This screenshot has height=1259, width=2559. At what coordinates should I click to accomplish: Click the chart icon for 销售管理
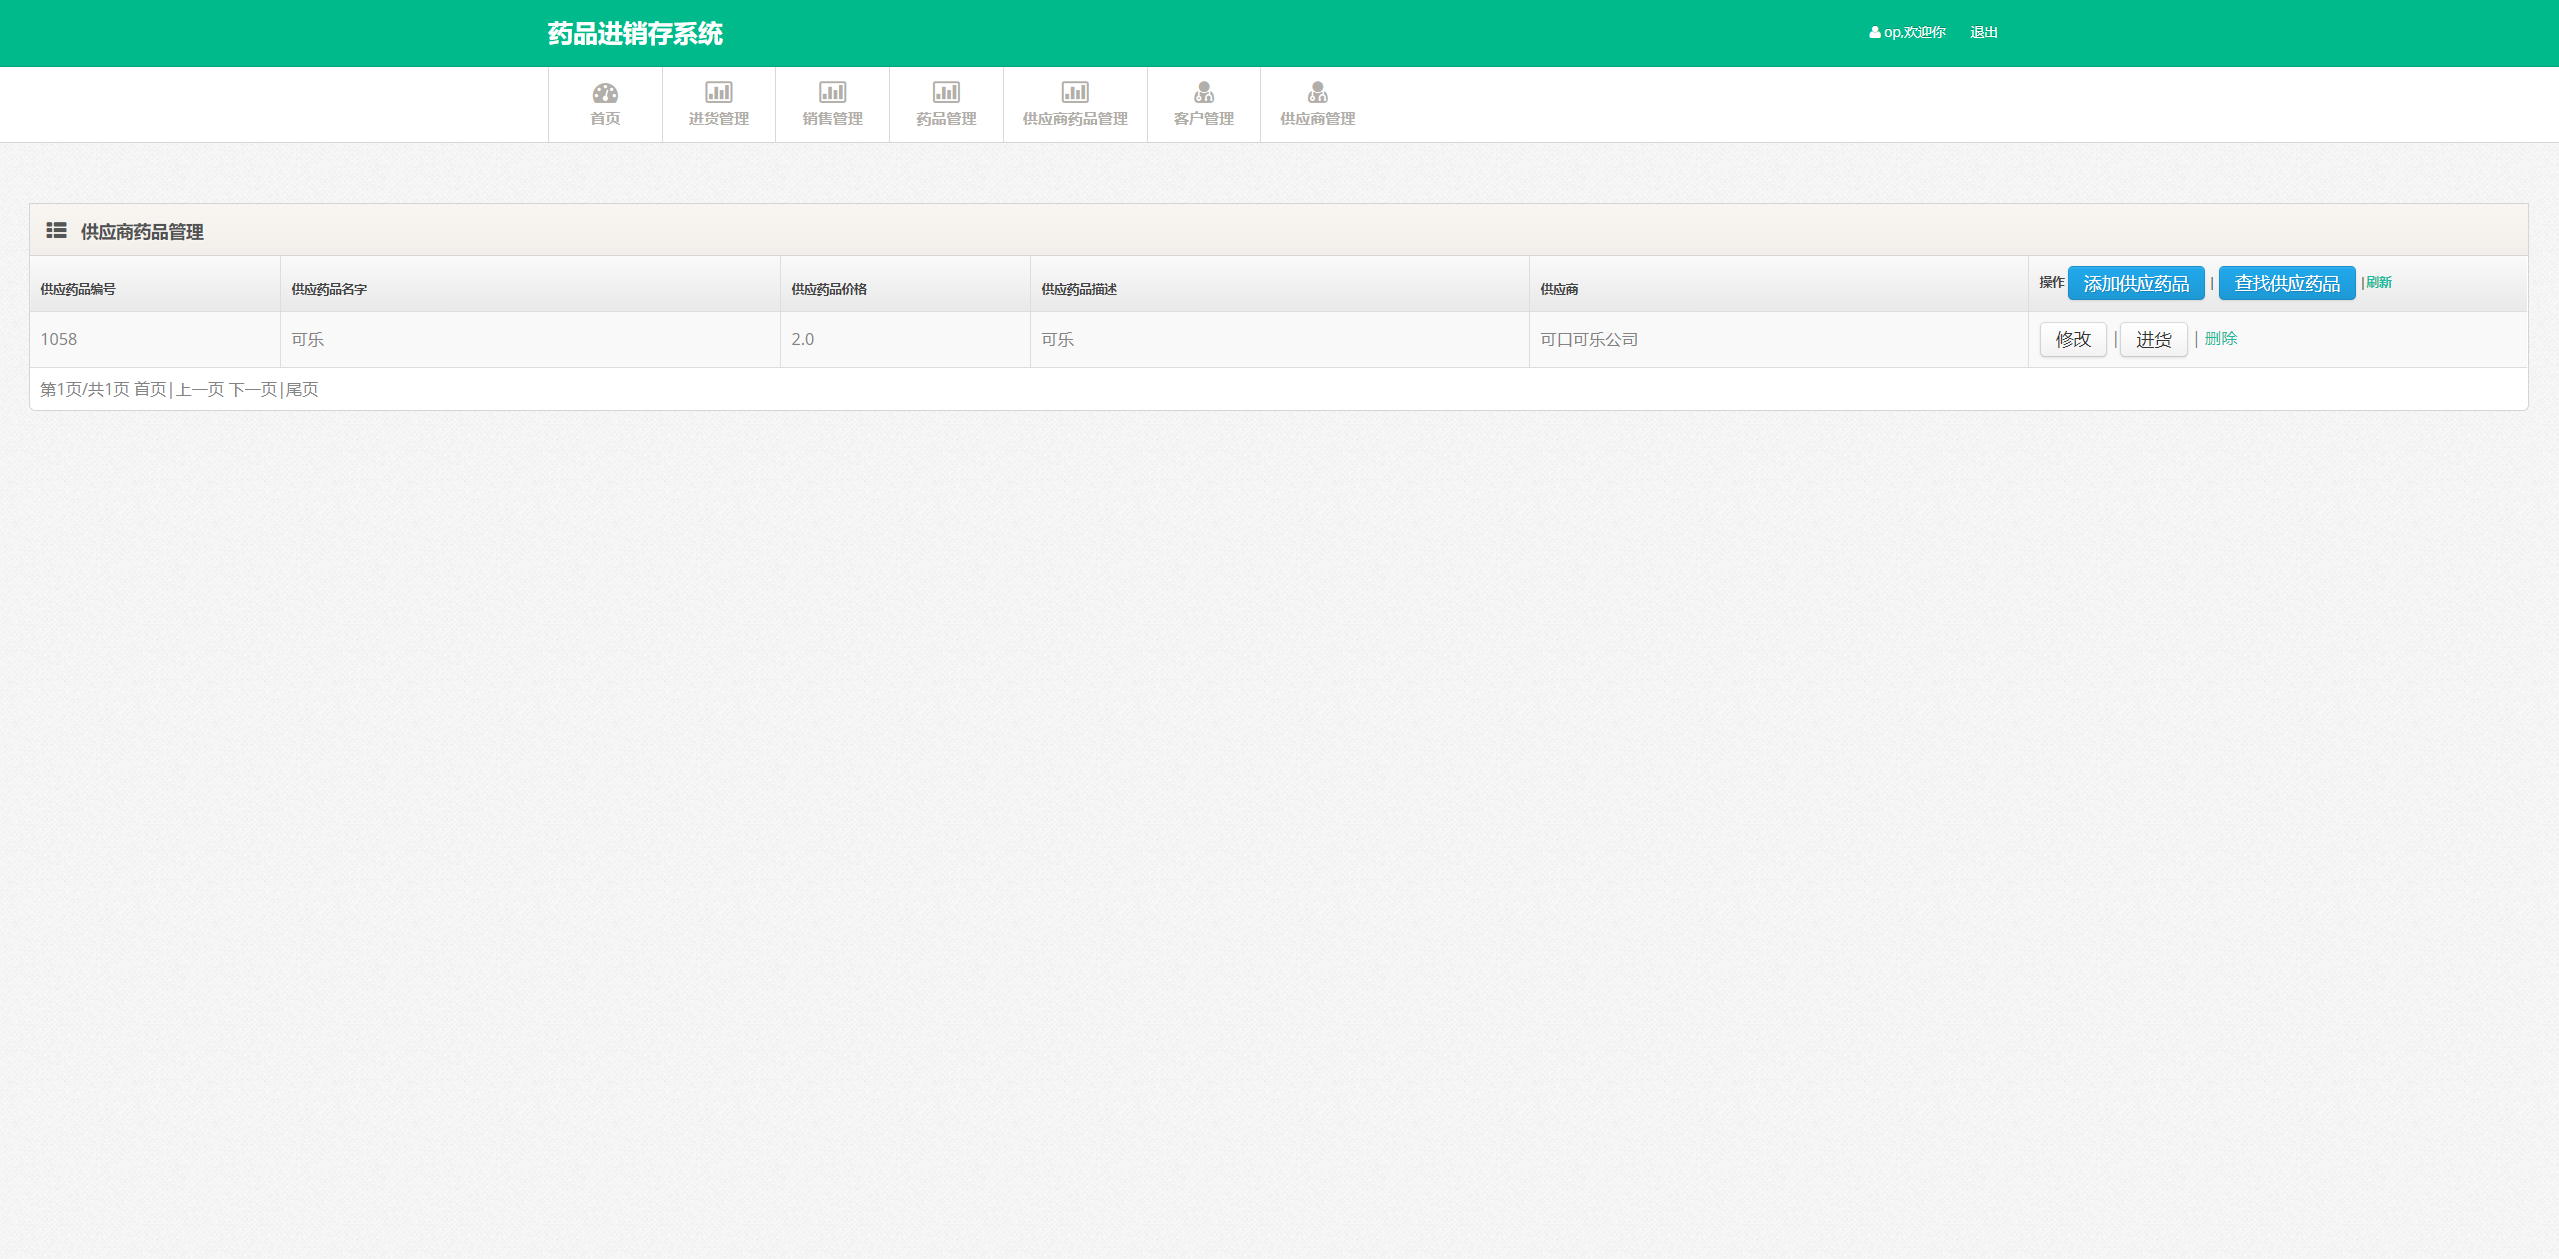(832, 92)
